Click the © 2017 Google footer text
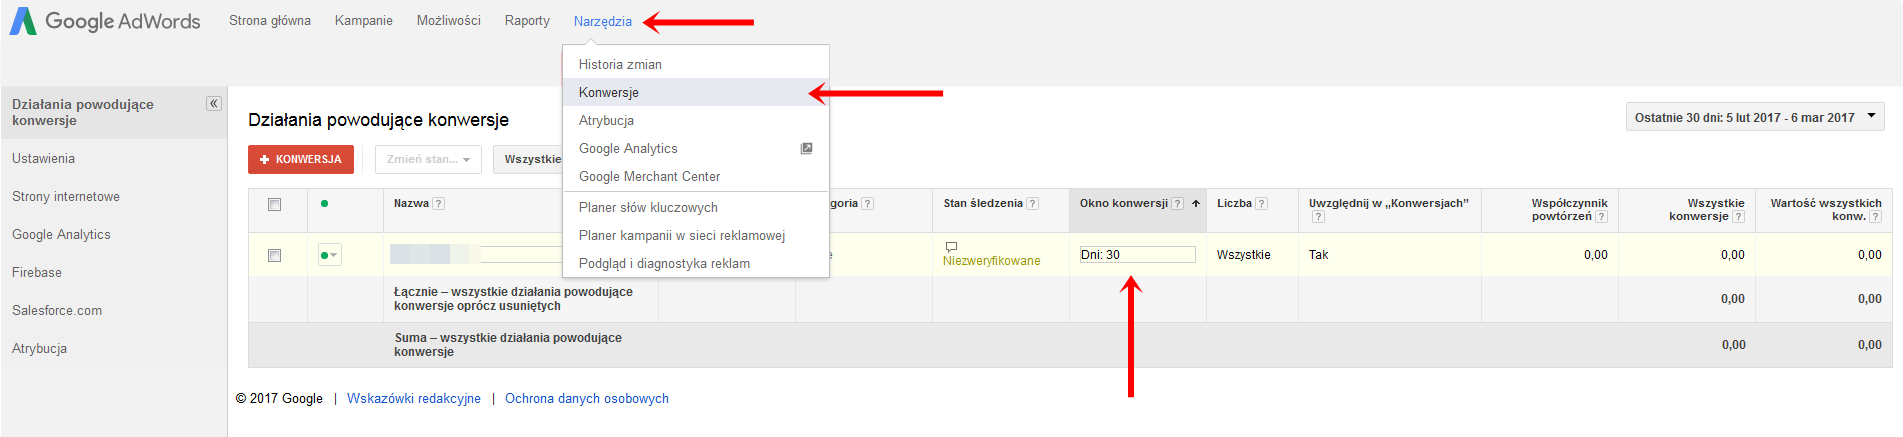1903x437 pixels. coord(279,398)
